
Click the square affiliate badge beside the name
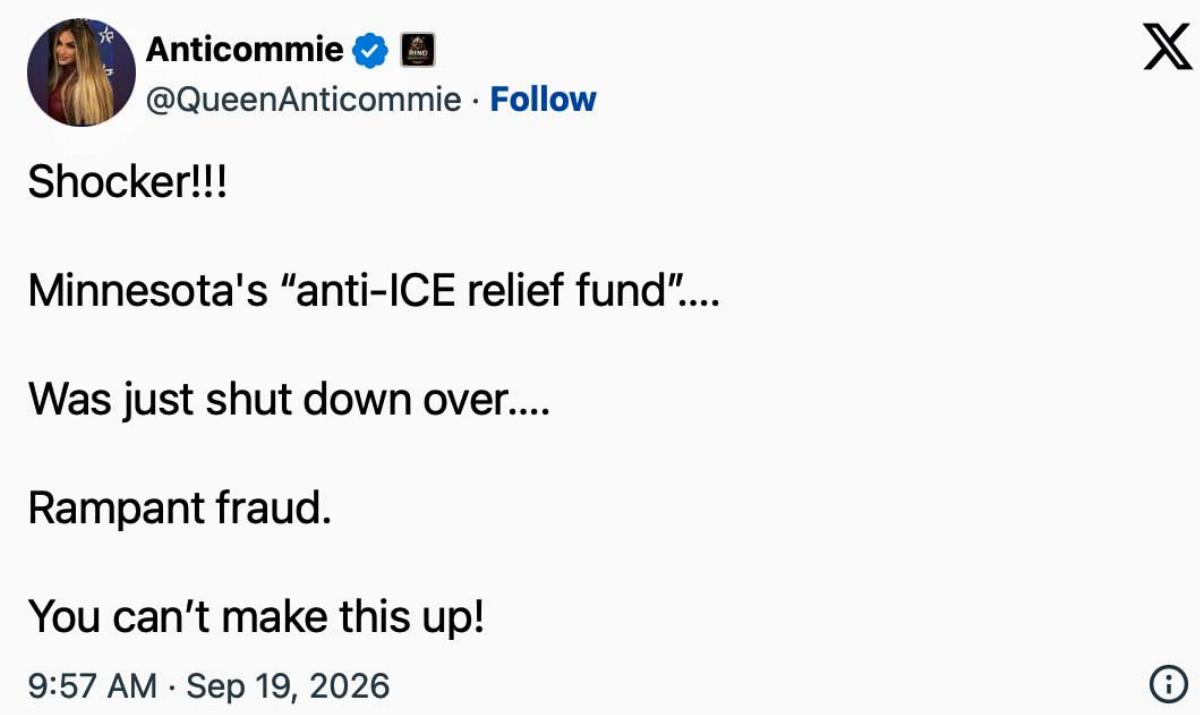418,49
